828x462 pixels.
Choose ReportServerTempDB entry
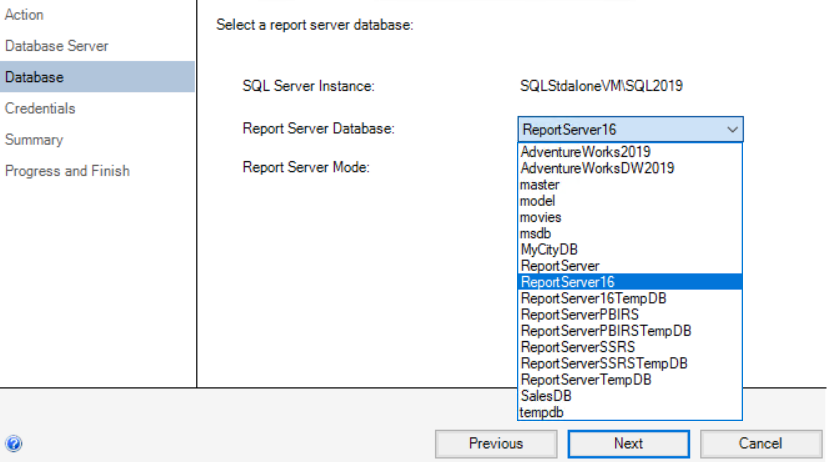630,380
